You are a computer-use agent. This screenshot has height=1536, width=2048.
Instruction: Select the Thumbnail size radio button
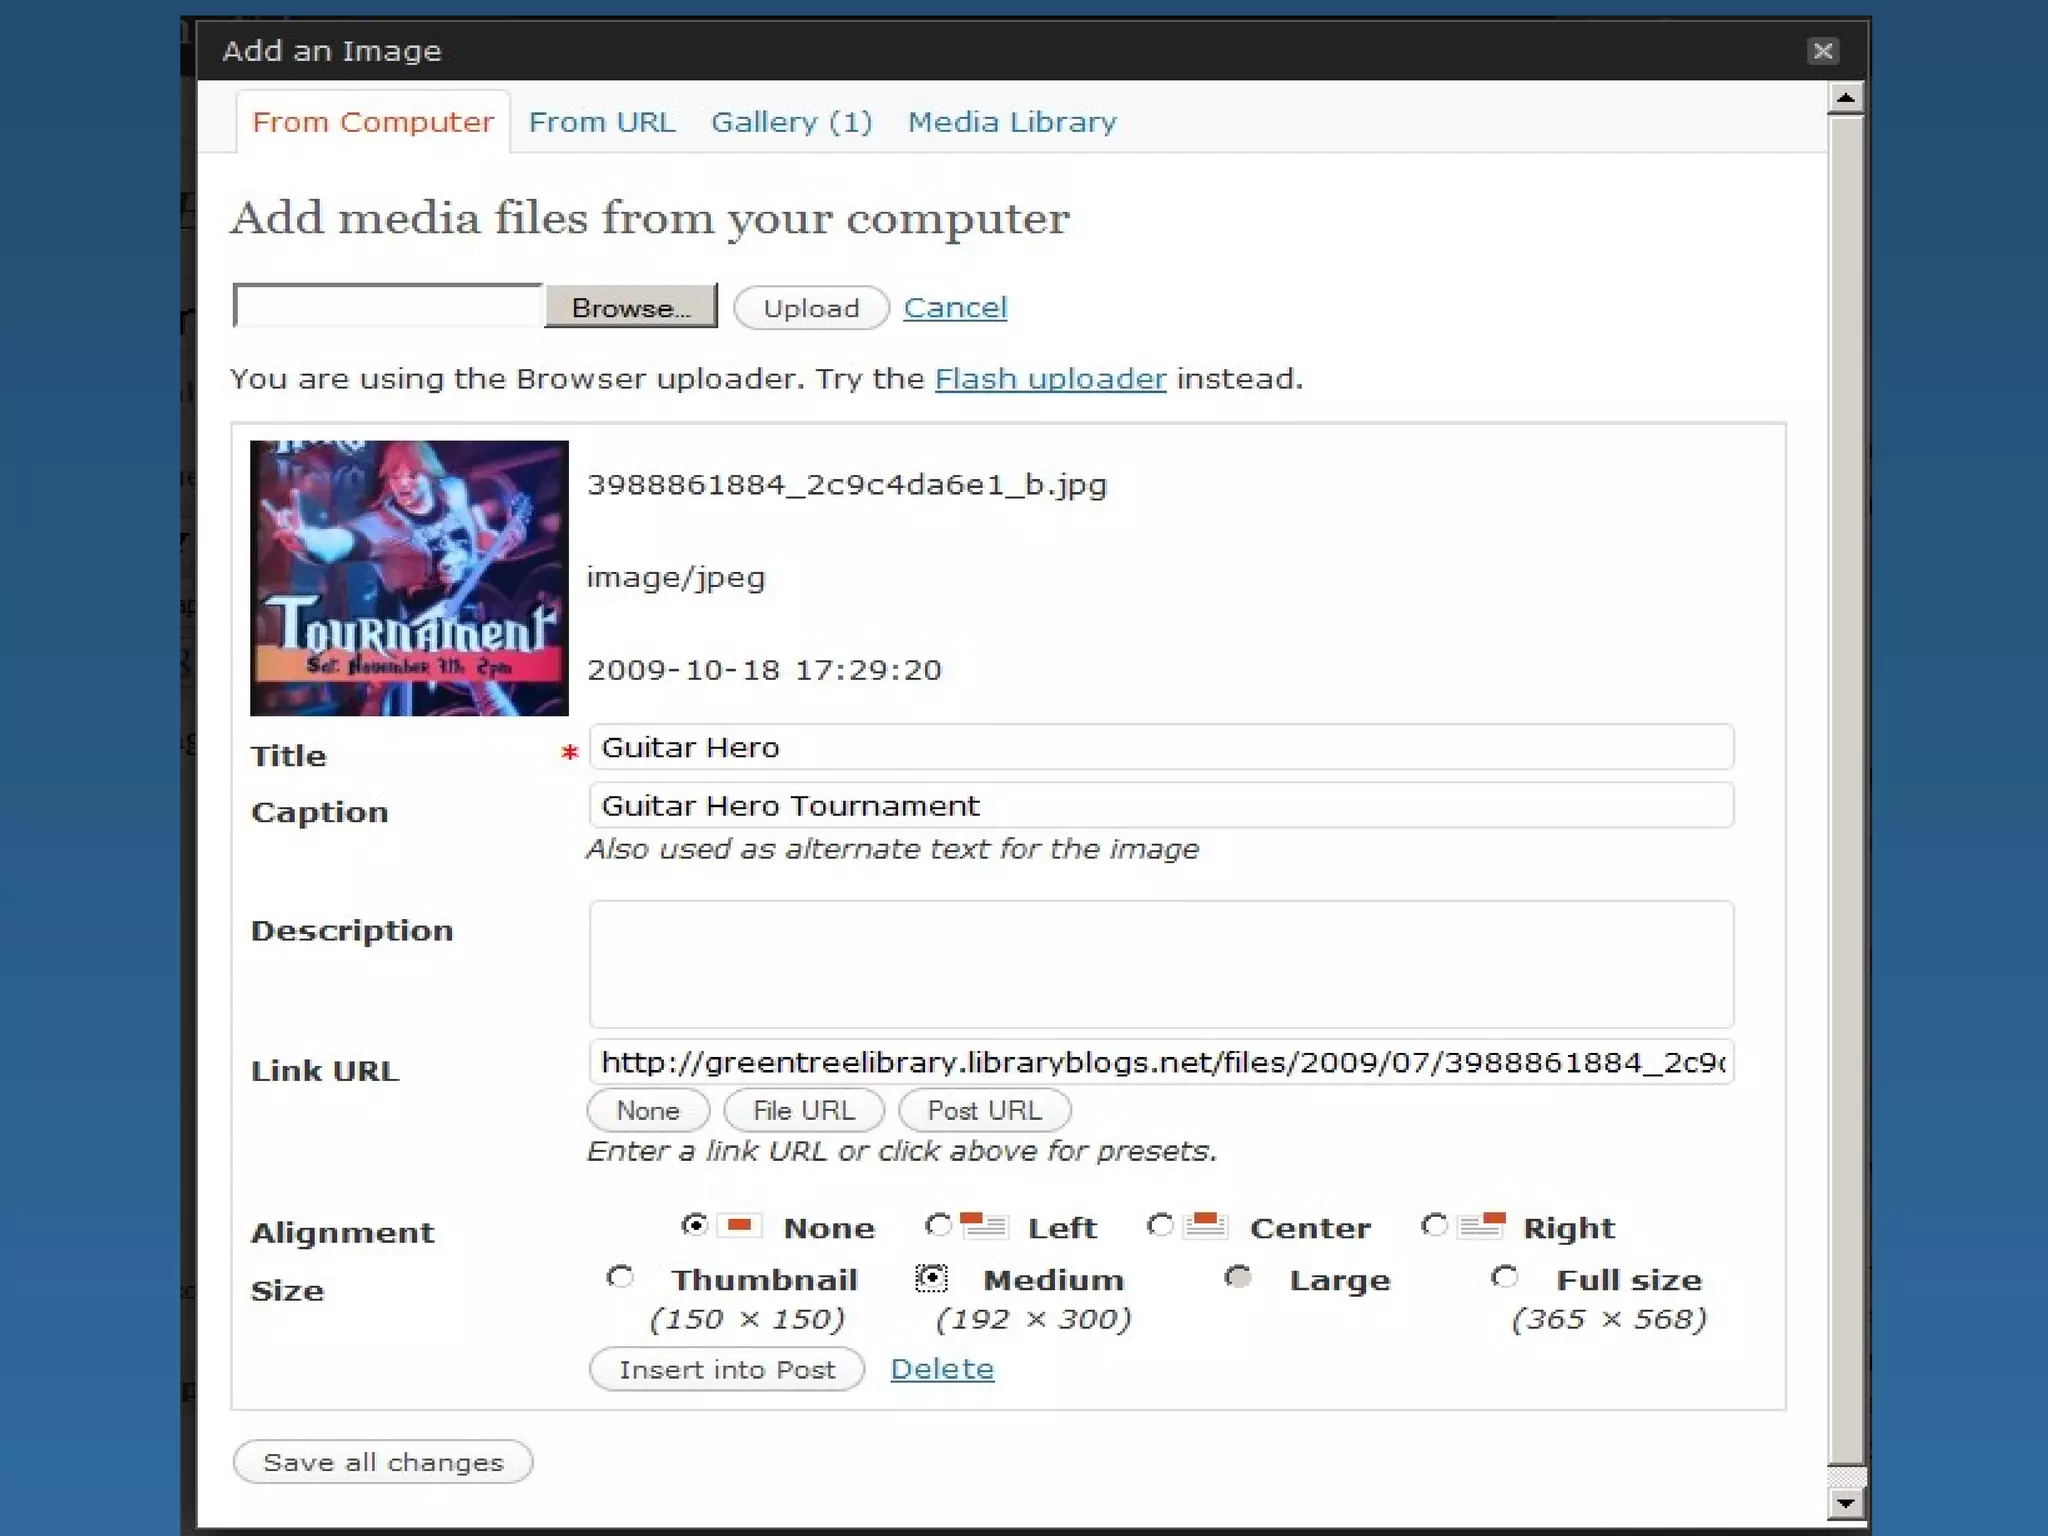(620, 1277)
